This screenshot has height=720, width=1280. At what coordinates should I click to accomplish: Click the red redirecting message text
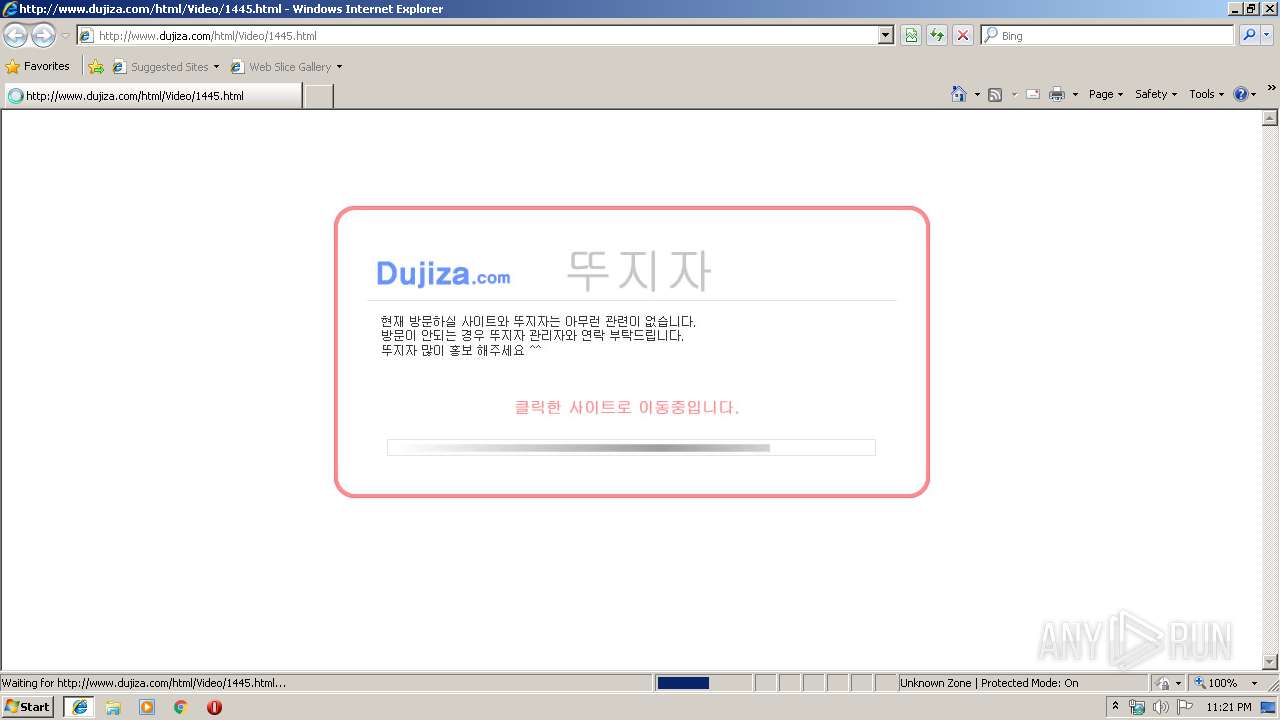(627, 407)
